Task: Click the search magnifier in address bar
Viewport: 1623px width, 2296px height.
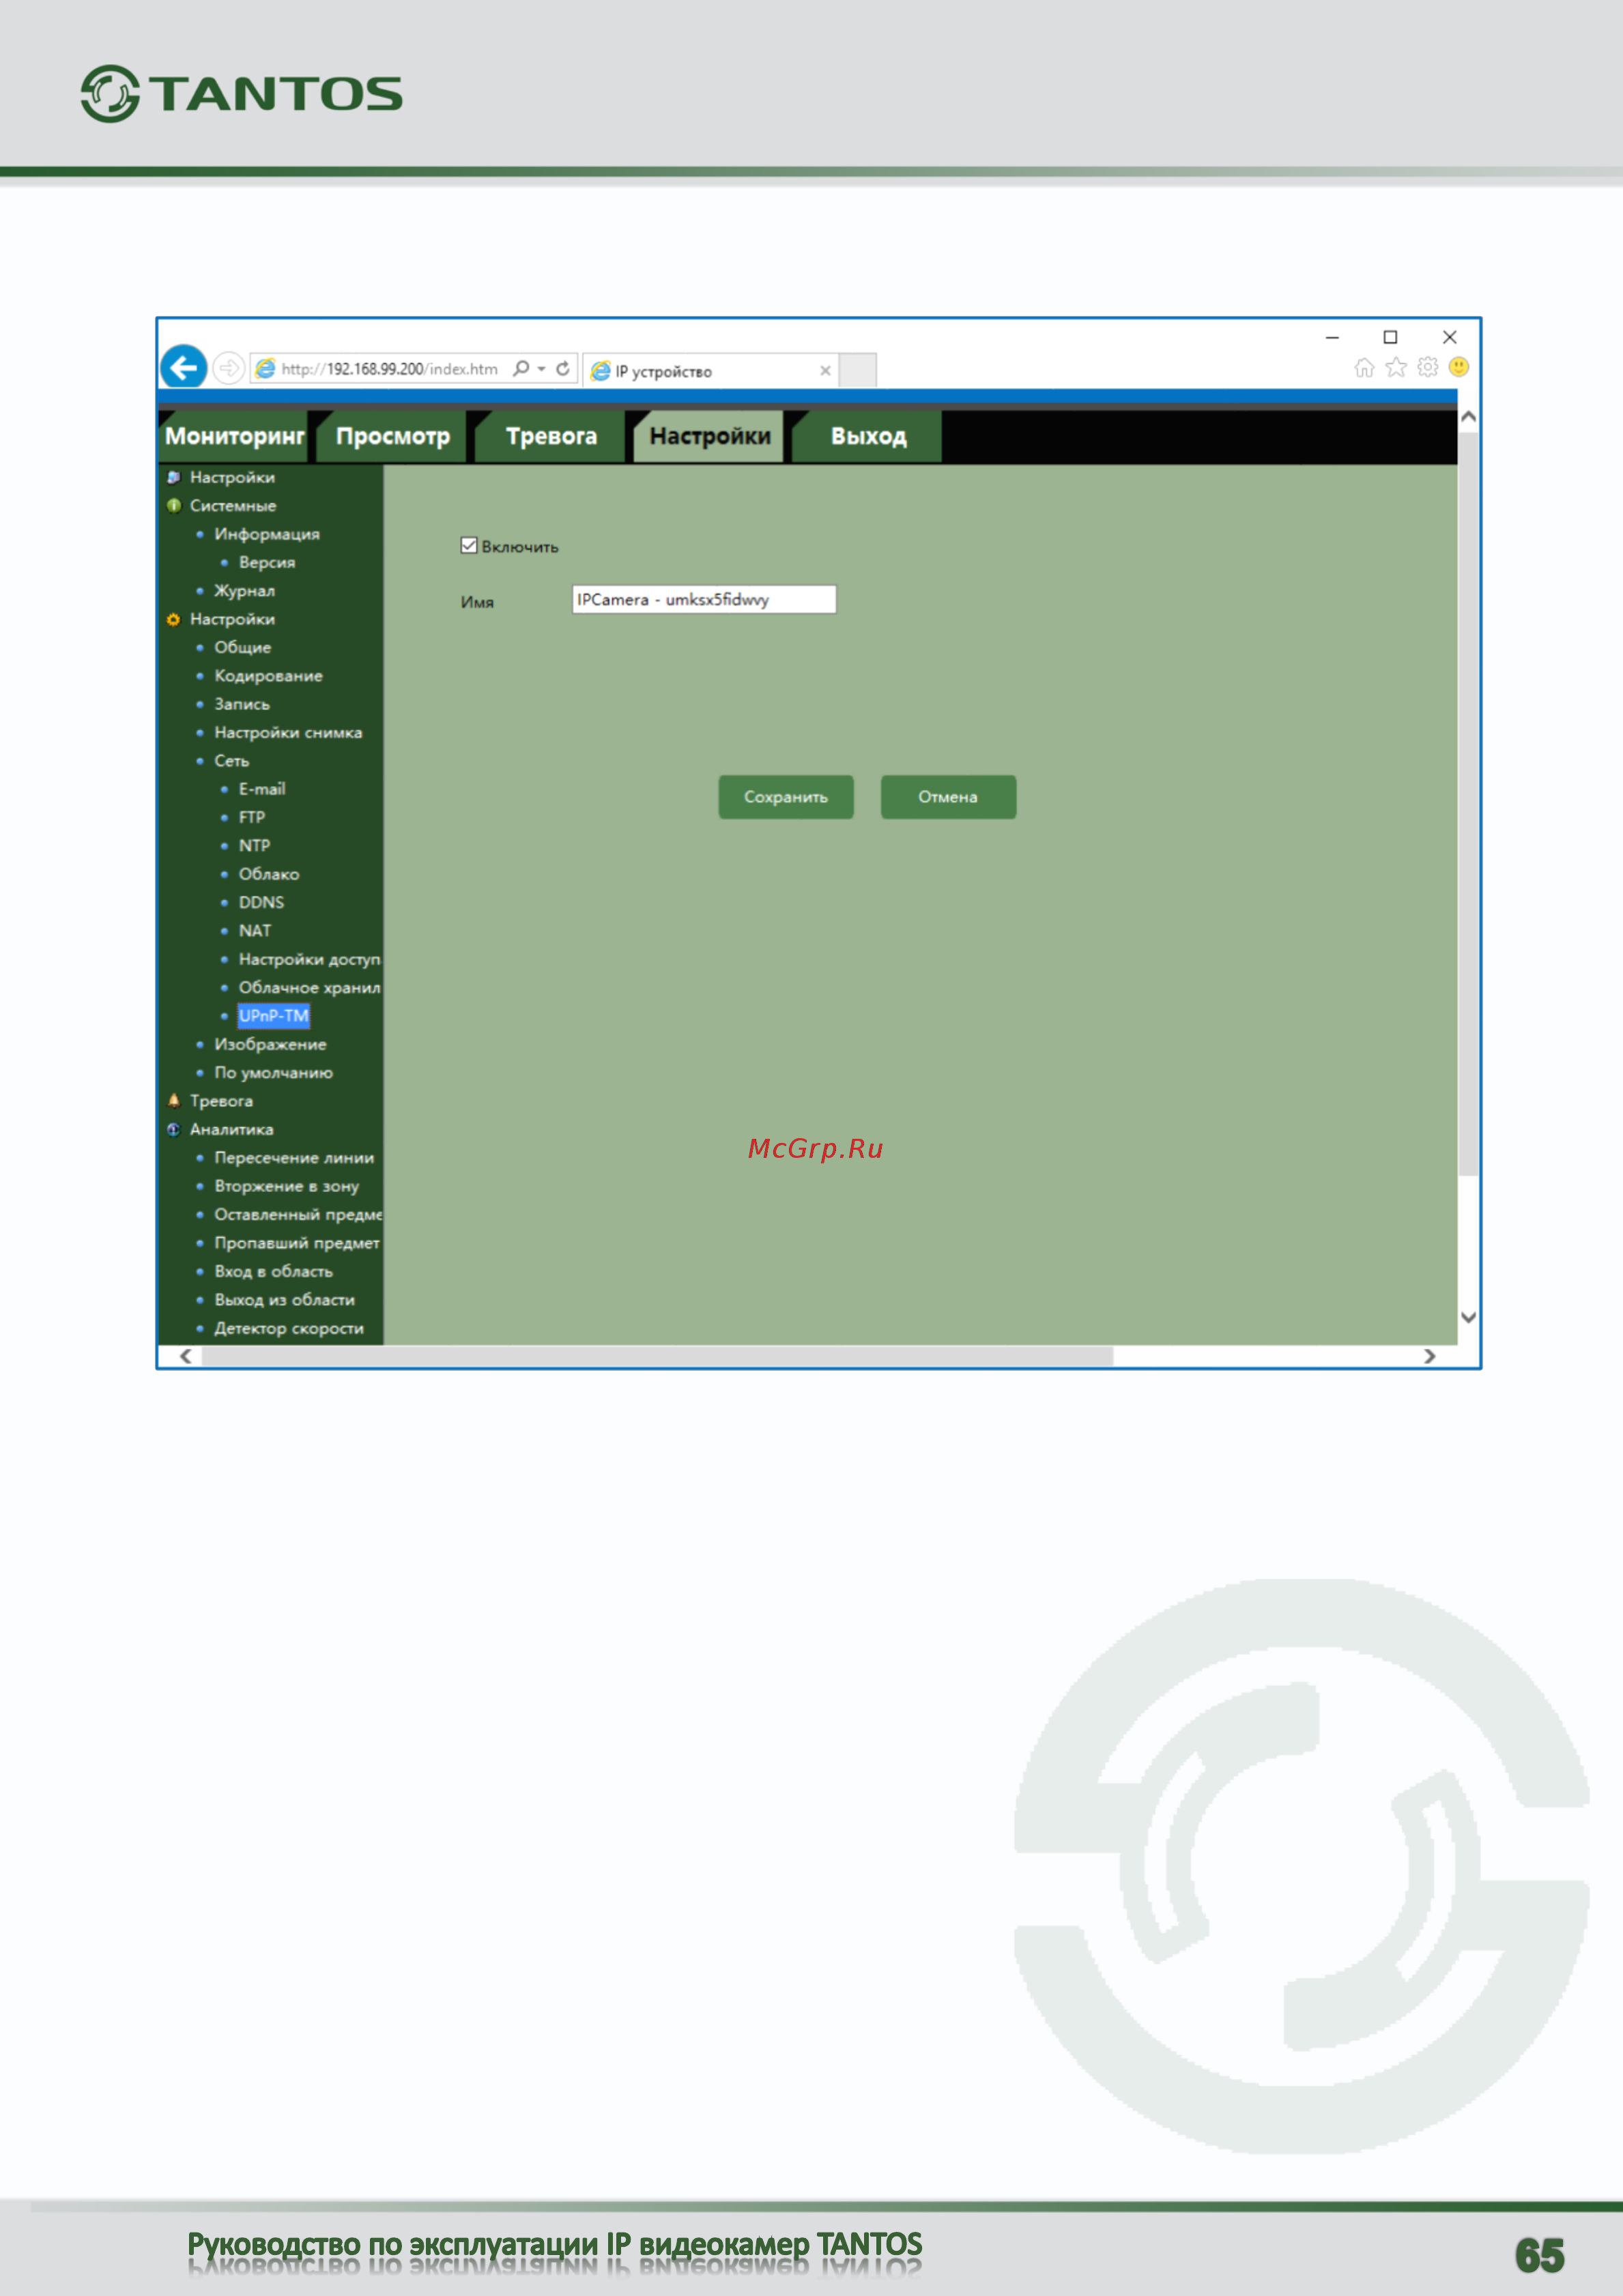Action: tap(521, 368)
